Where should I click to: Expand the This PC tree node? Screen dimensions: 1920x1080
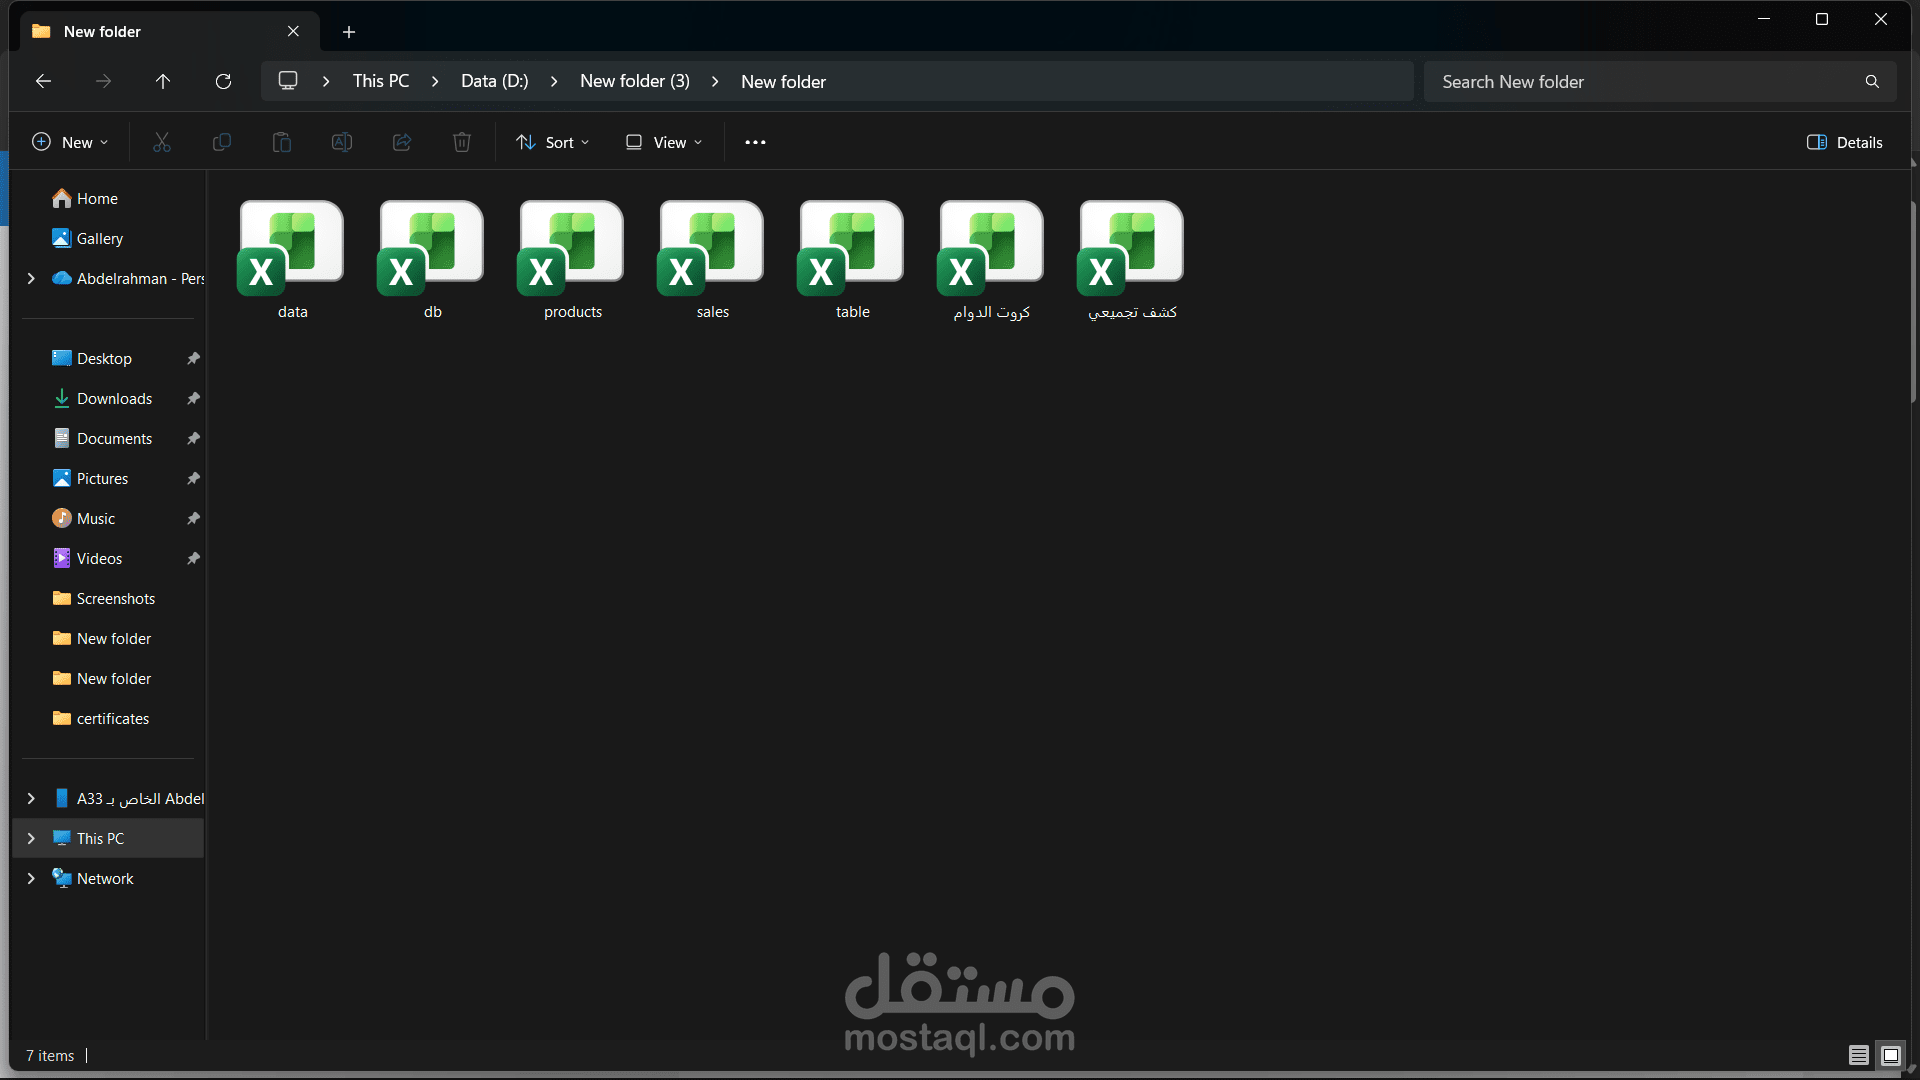pyautogui.click(x=31, y=838)
